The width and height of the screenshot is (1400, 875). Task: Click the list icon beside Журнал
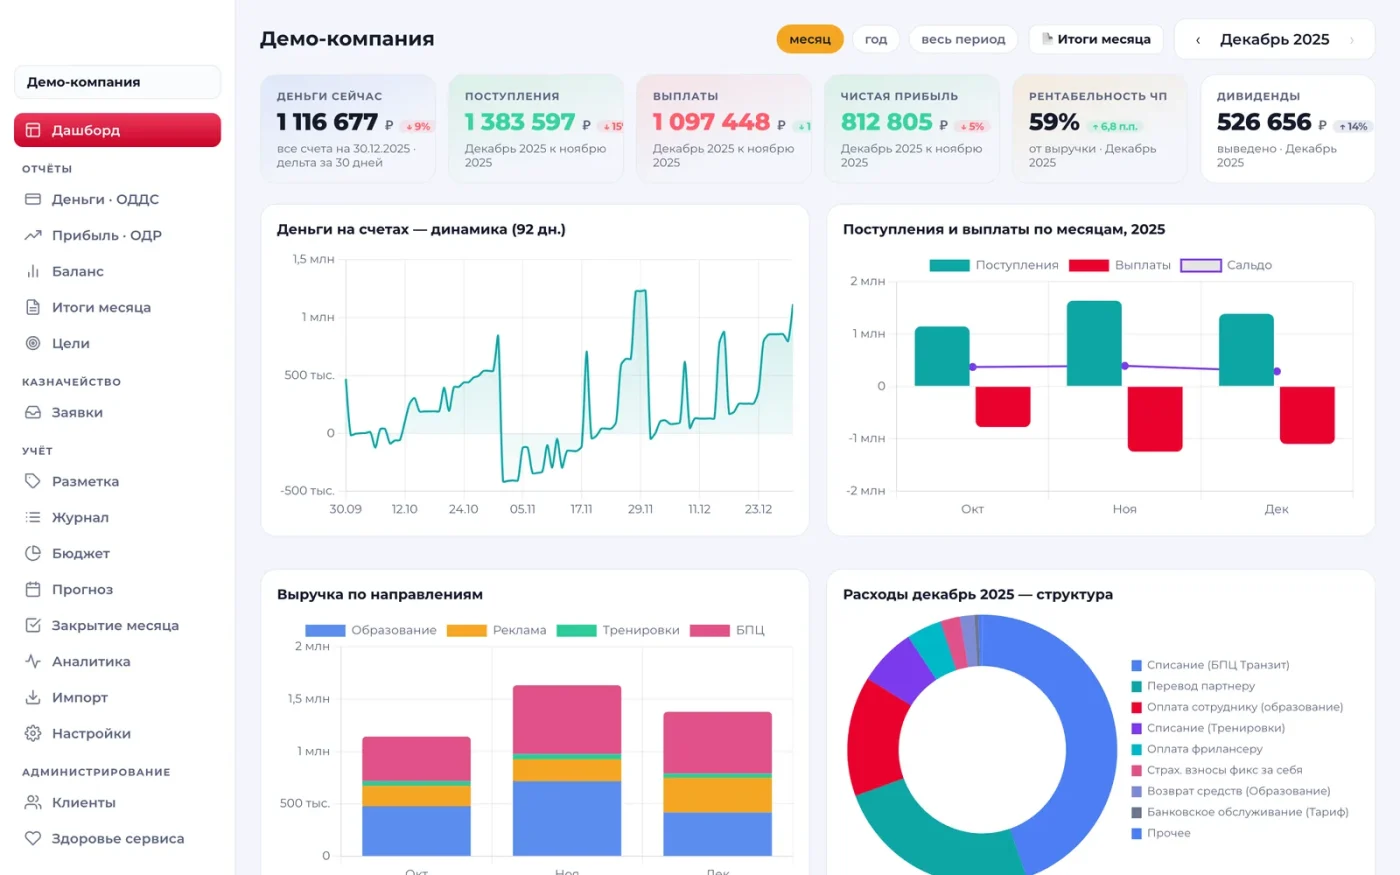pos(33,517)
